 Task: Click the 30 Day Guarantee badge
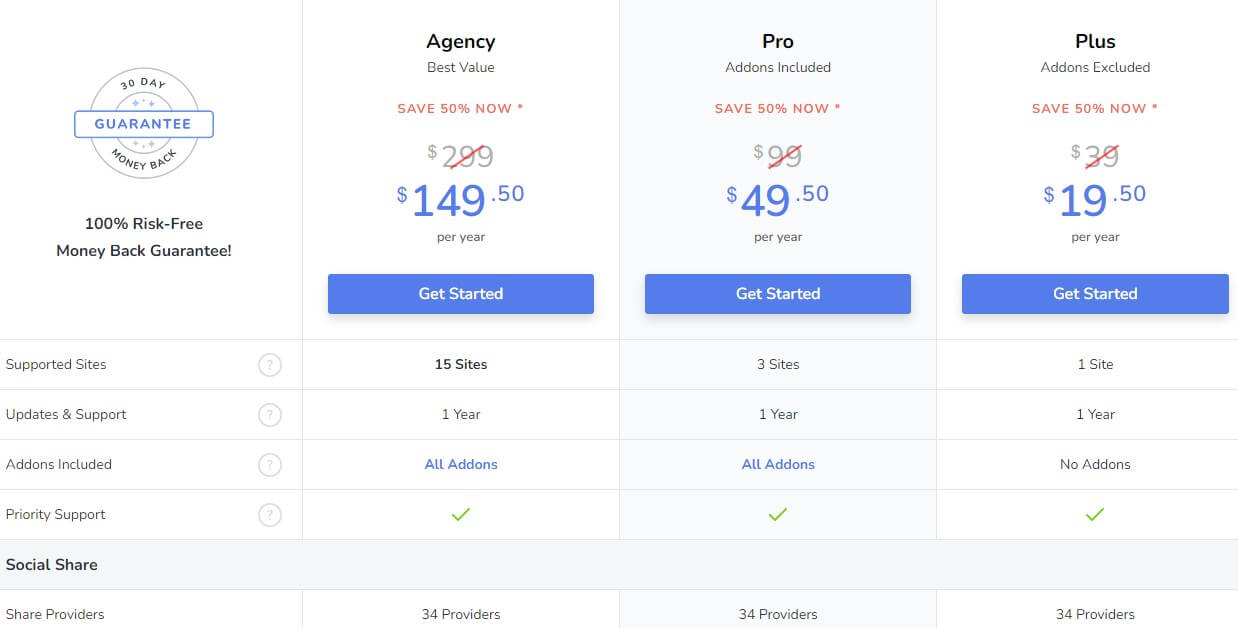click(144, 124)
